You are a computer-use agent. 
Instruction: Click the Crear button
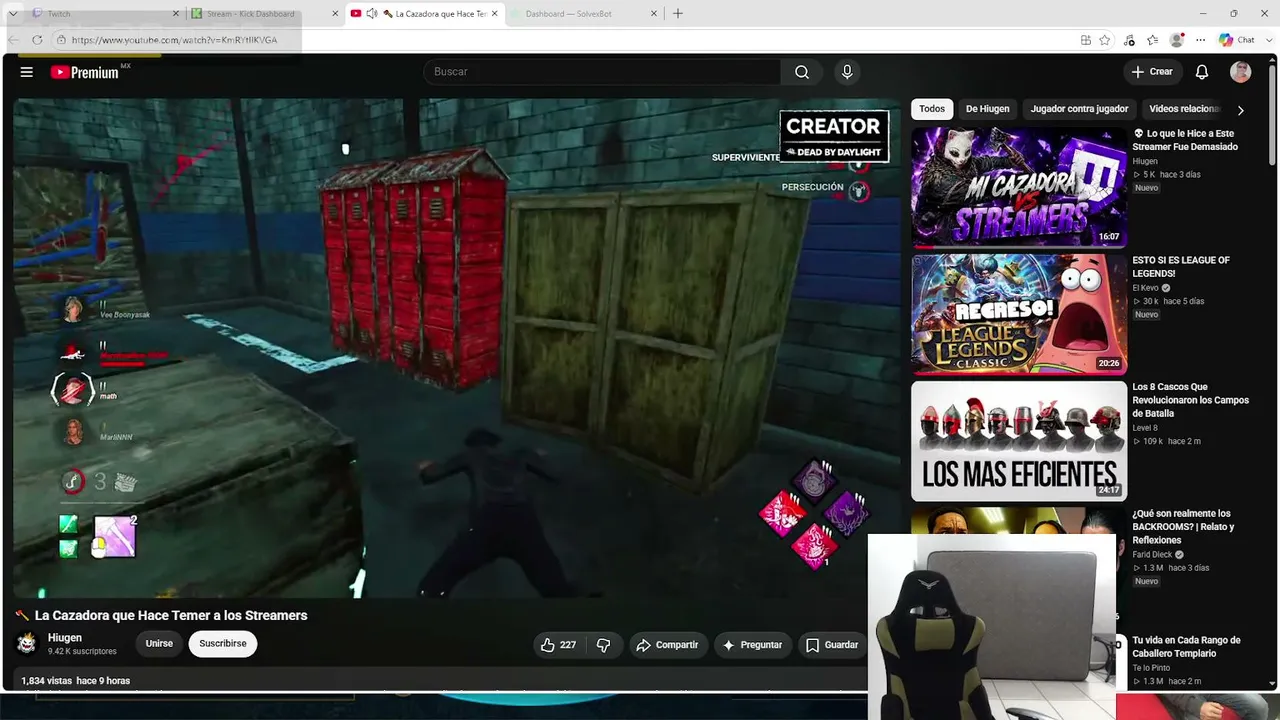1151,72
